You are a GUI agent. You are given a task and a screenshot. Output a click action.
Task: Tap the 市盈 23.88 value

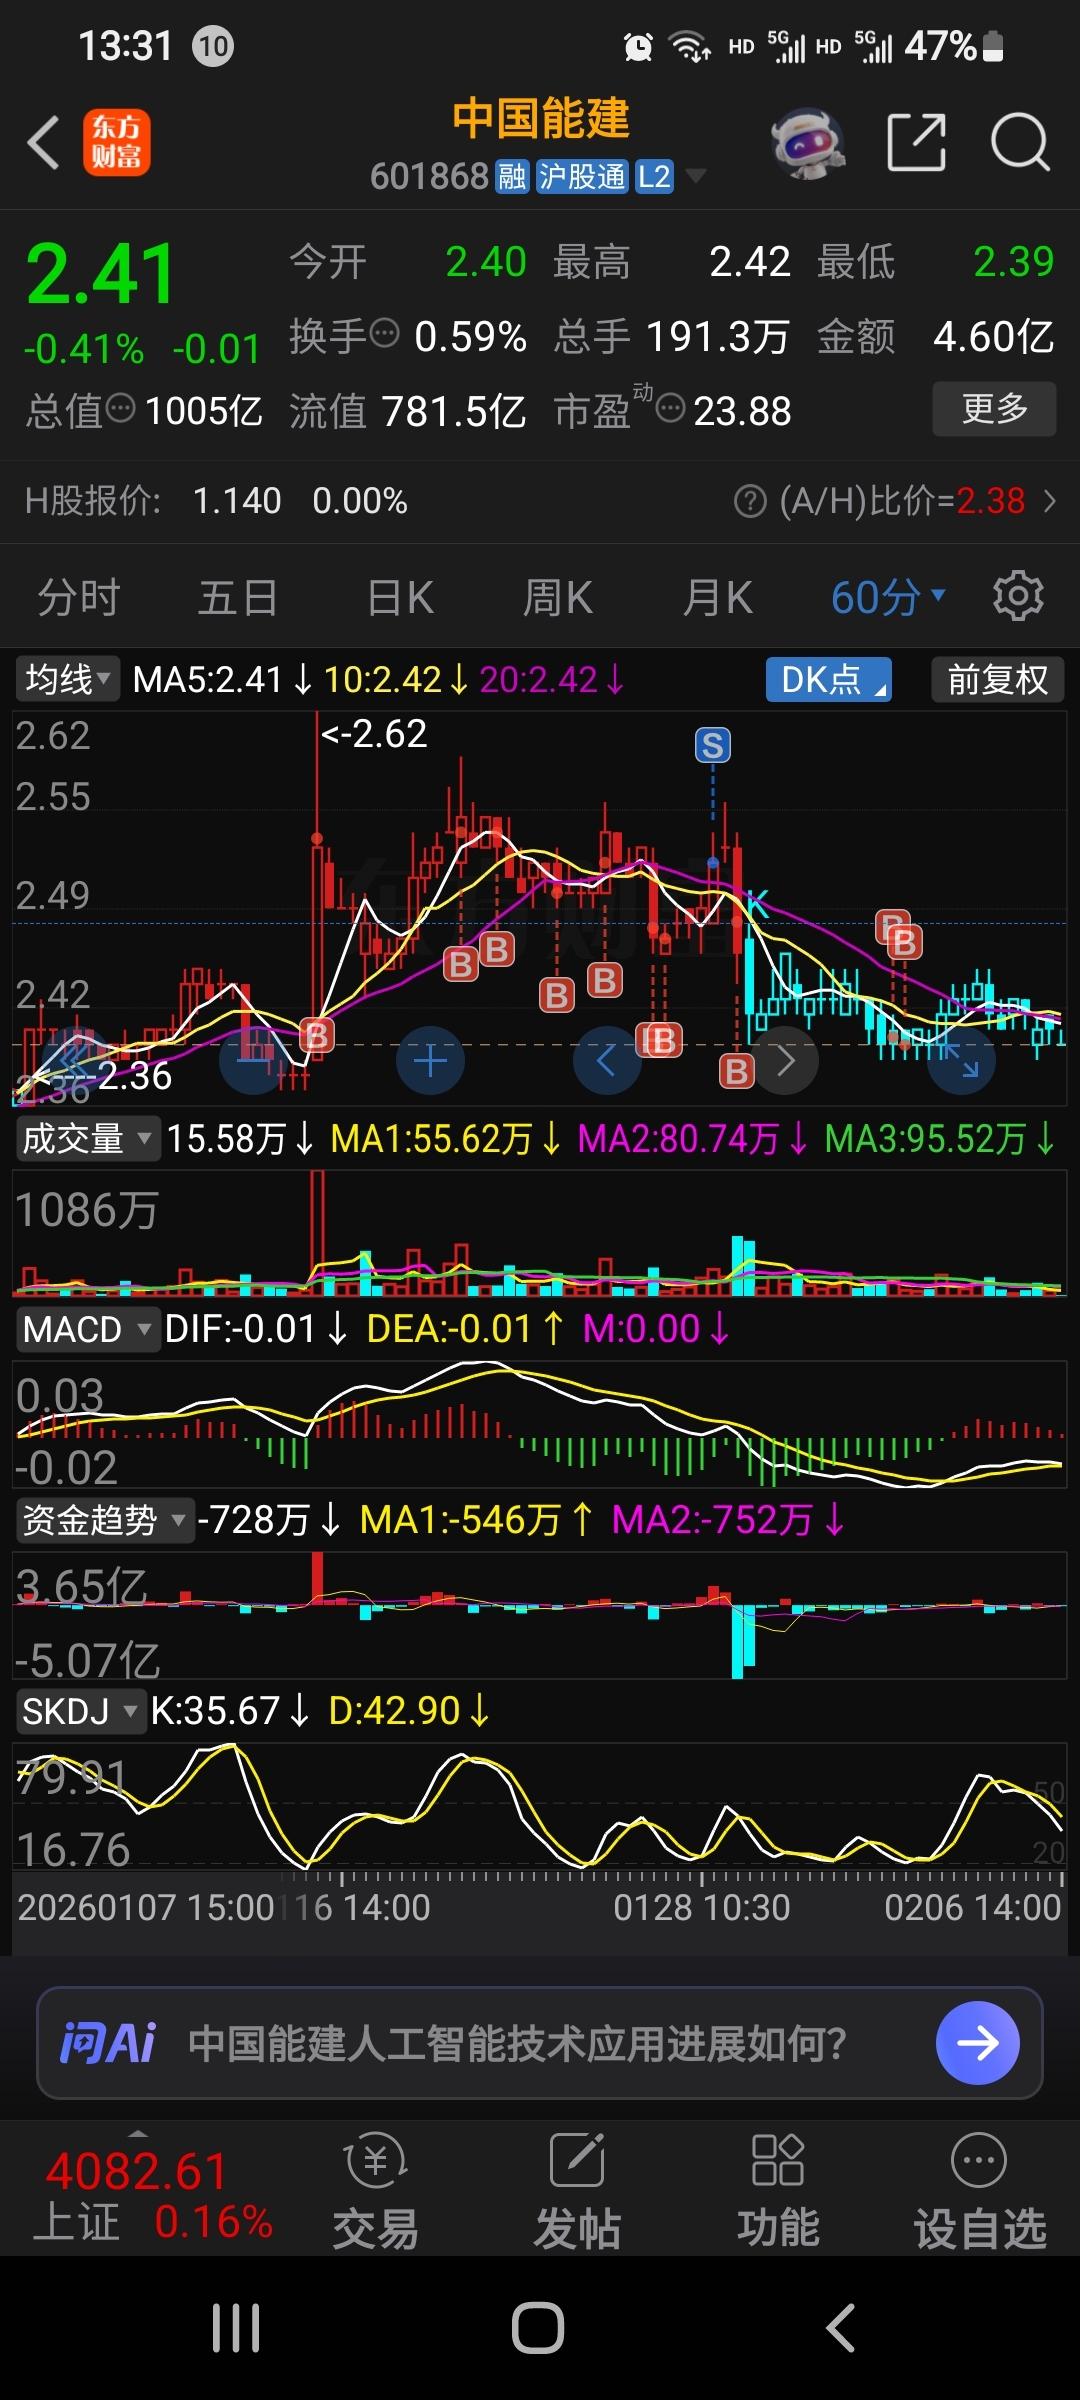[x=742, y=411]
